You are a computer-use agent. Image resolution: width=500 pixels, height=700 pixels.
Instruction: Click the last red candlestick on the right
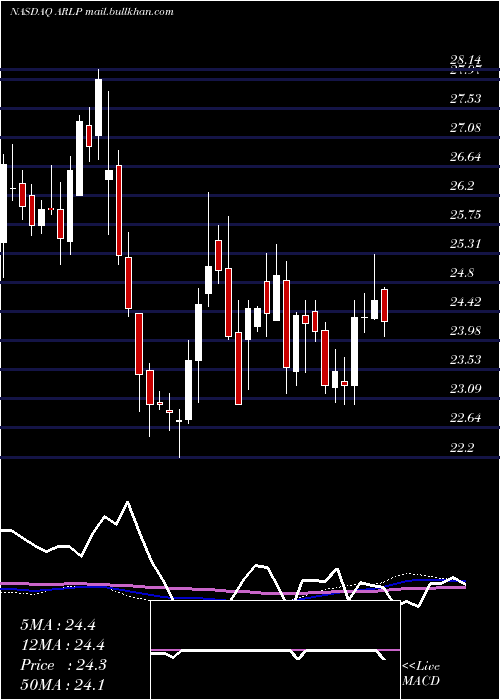click(384, 305)
